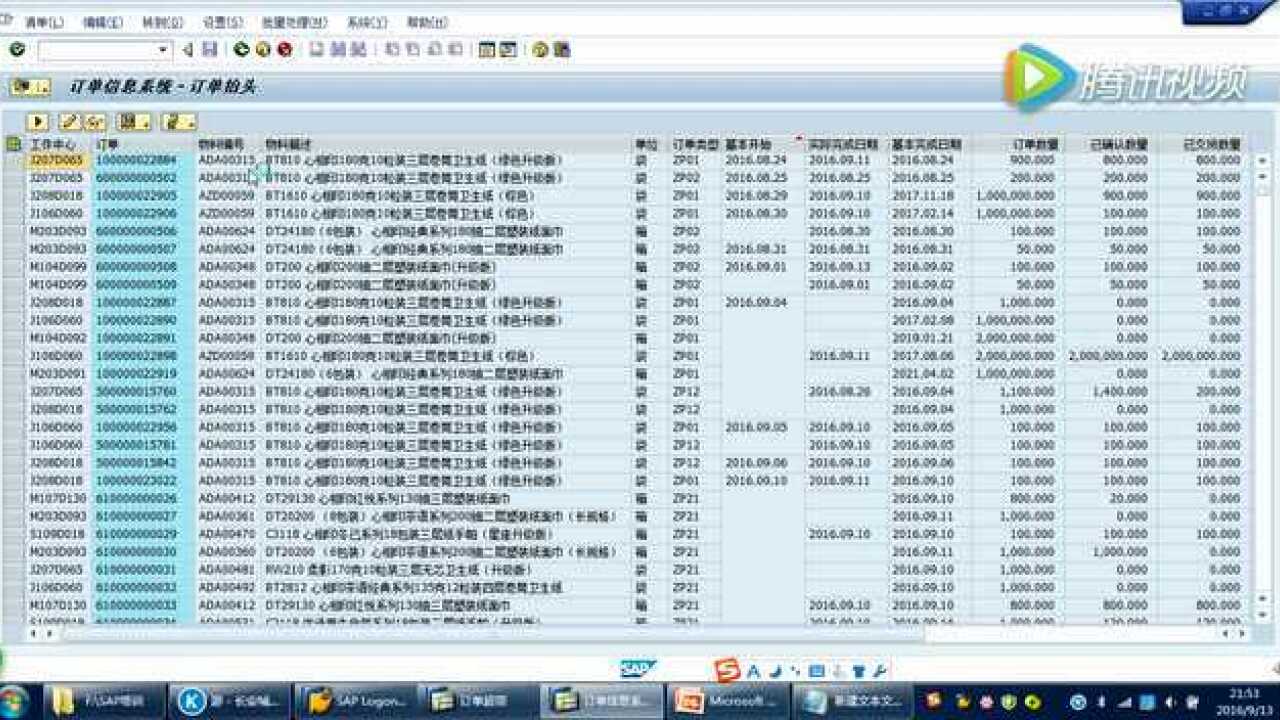Image resolution: width=1280 pixels, height=720 pixels.
Task: Open the 转到(G) menu
Action: [x=163, y=22]
